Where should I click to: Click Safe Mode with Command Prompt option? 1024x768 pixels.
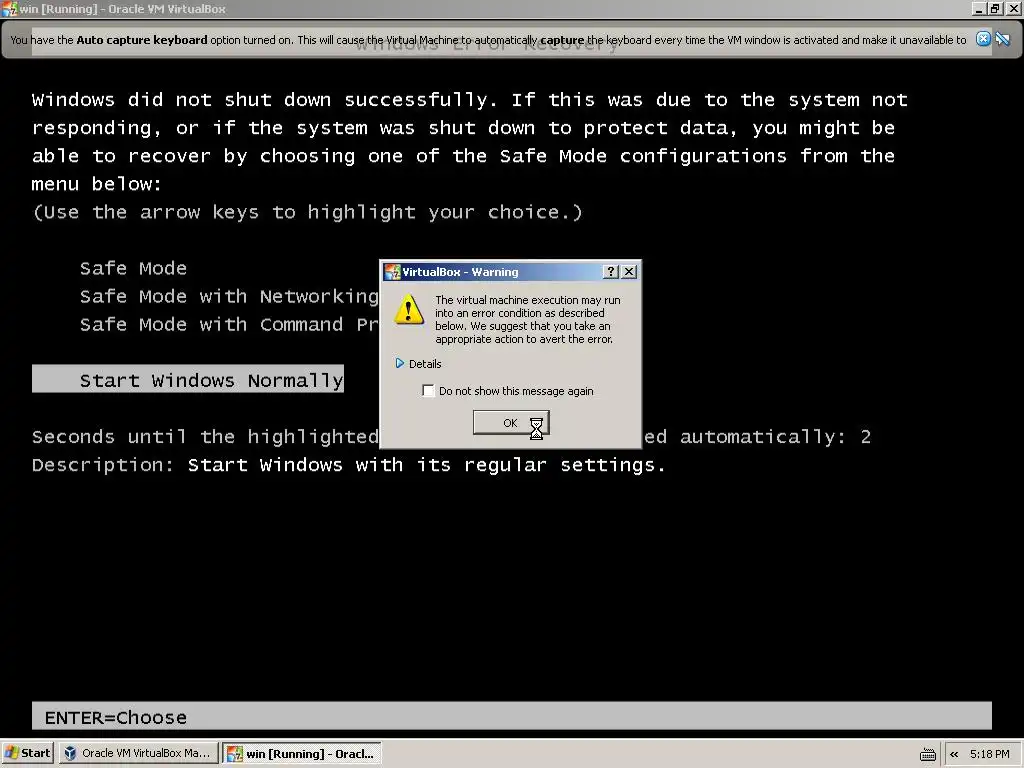[229, 325]
